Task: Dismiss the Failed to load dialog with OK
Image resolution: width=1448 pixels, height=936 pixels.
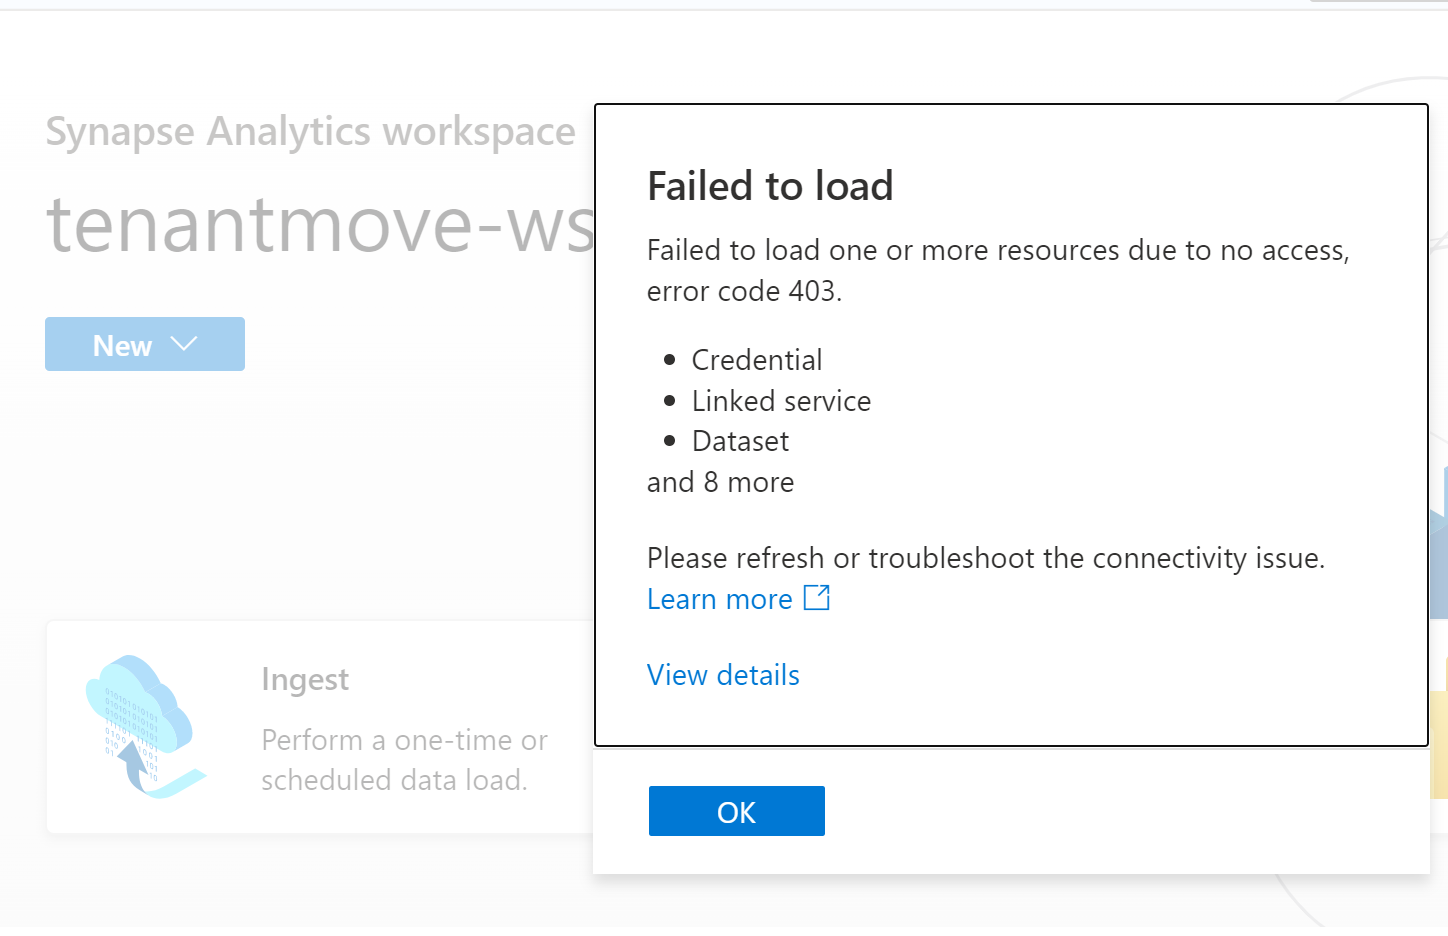Action: [x=736, y=811]
